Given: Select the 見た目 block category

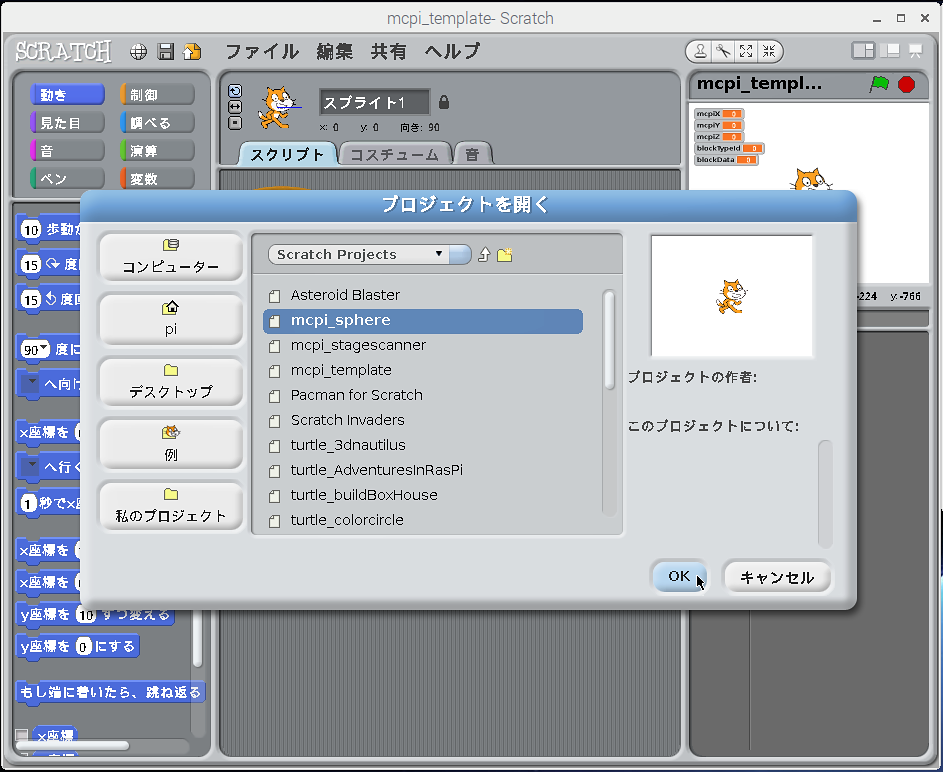Looking at the screenshot, I should click(x=67, y=123).
